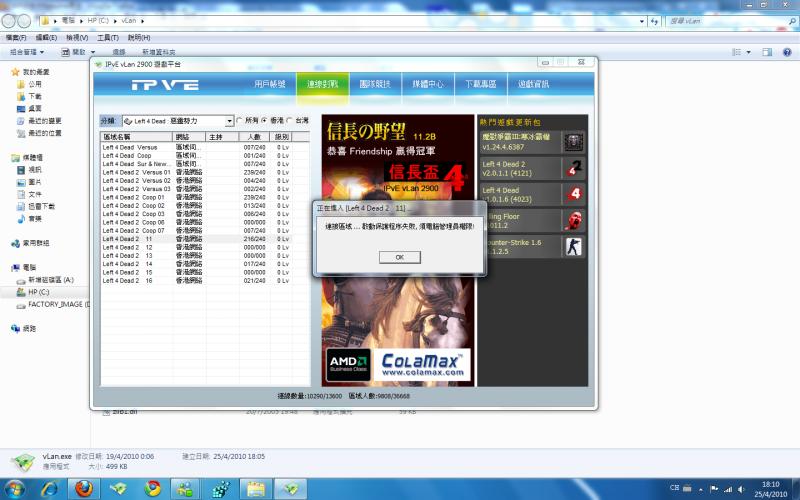The width and height of the screenshot is (800, 500).
Task: Open Firefox from the taskbar
Action: pyautogui.click(x=84, y=488)
